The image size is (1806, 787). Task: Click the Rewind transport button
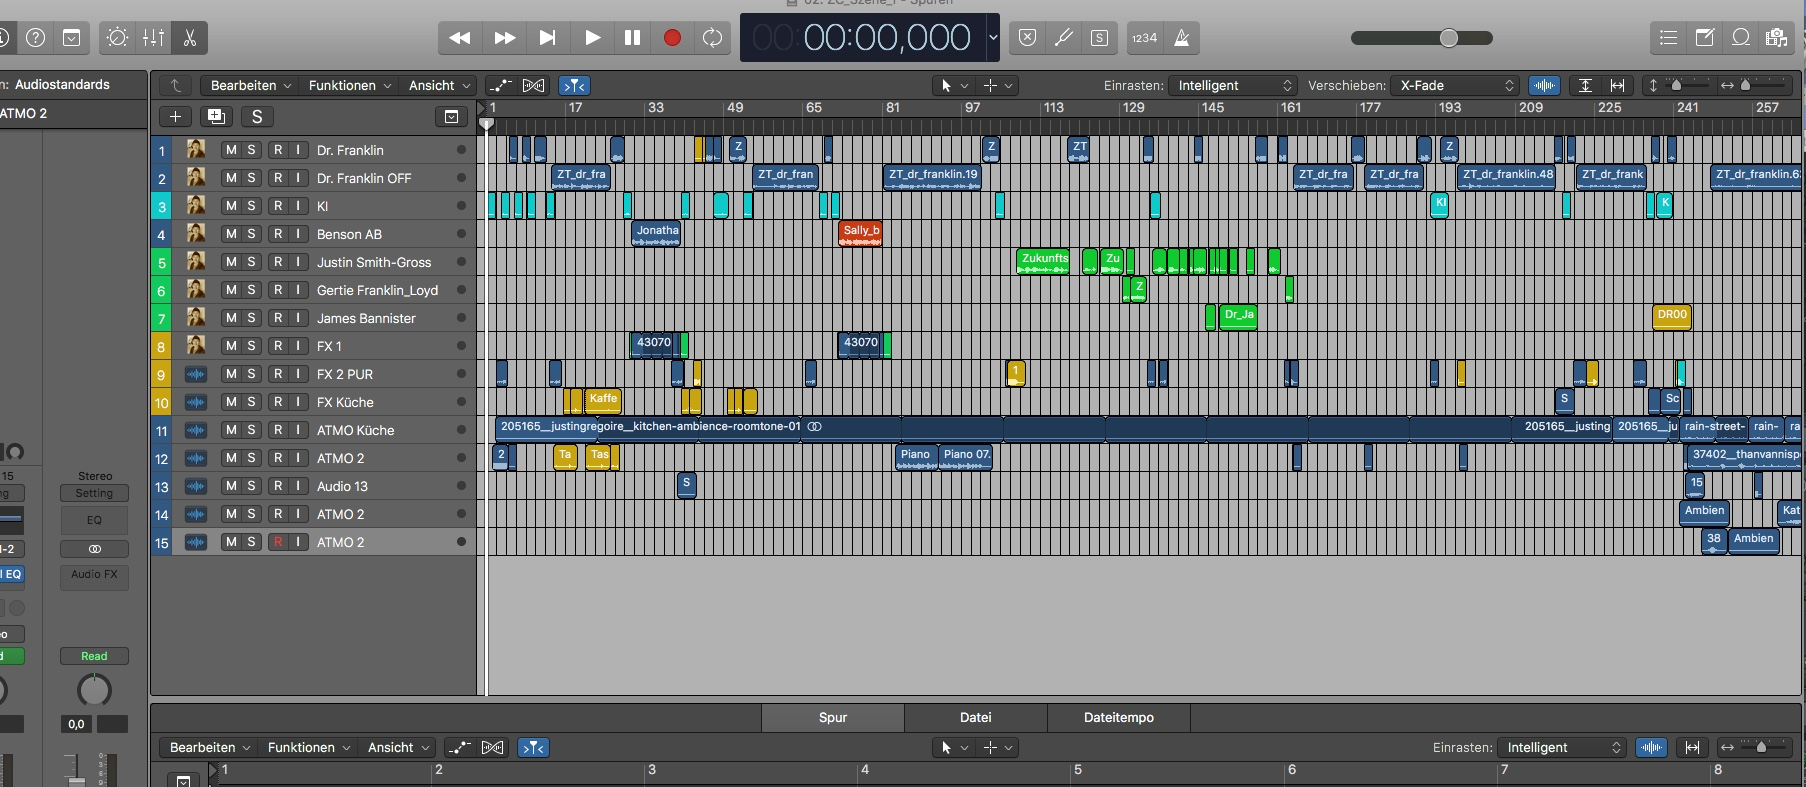(x=460, y=38)
